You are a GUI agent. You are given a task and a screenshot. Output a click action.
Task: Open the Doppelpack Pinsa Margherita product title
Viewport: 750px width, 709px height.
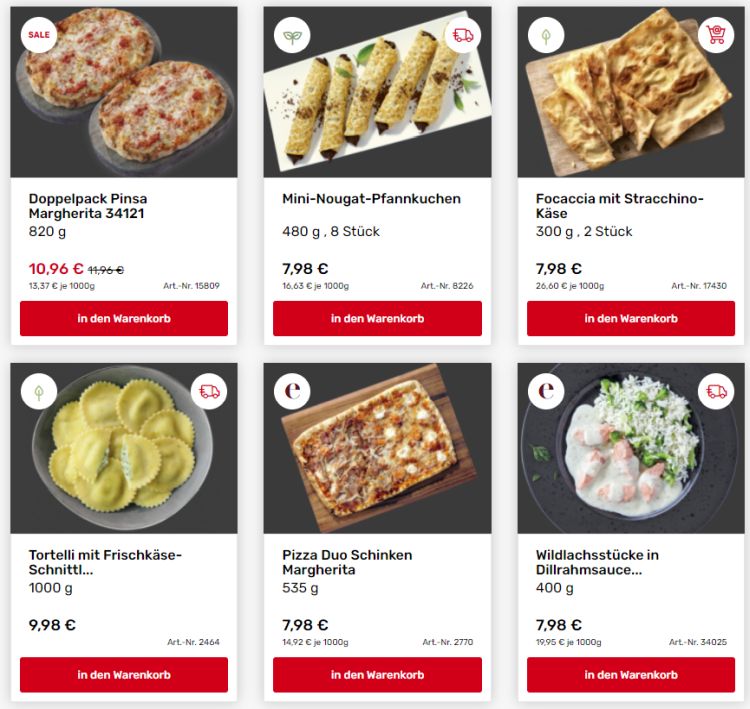[88, 206]
